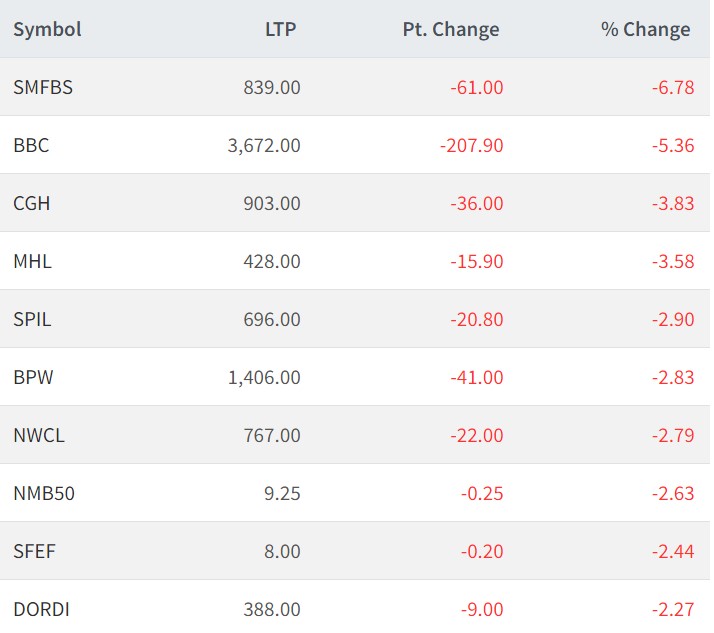Click the MHL symbol
This screenshot has height=633, width=714.
pos(32,261)
